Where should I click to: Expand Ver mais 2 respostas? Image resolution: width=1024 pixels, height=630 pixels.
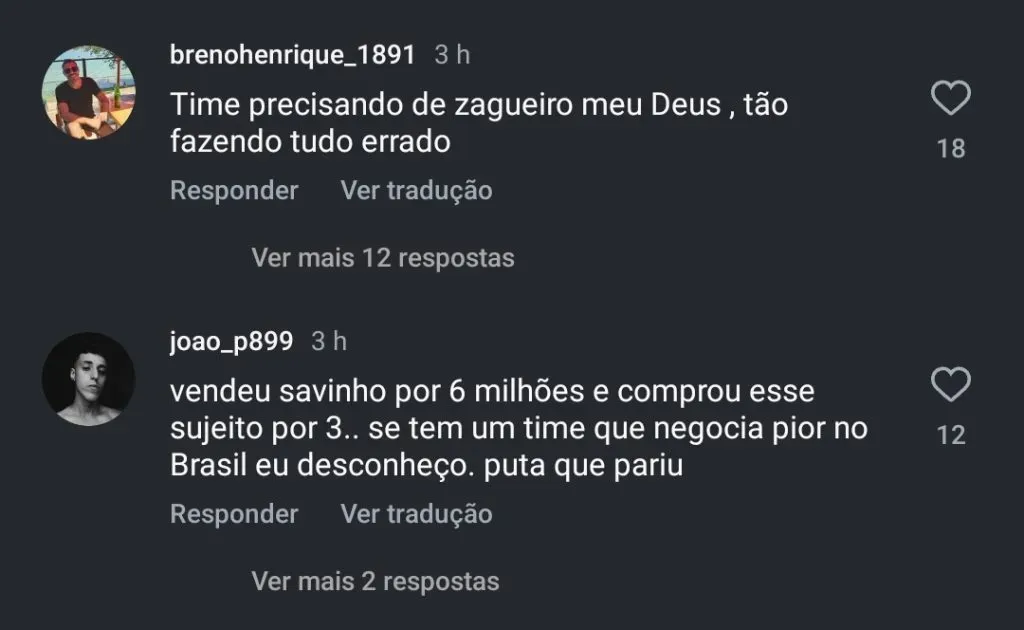[375, 581]
